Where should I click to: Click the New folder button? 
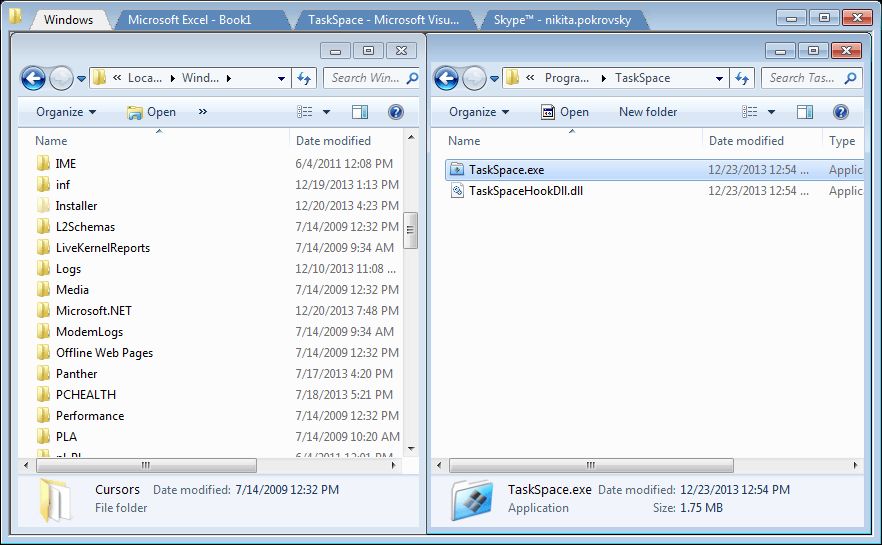pos(648,112)
